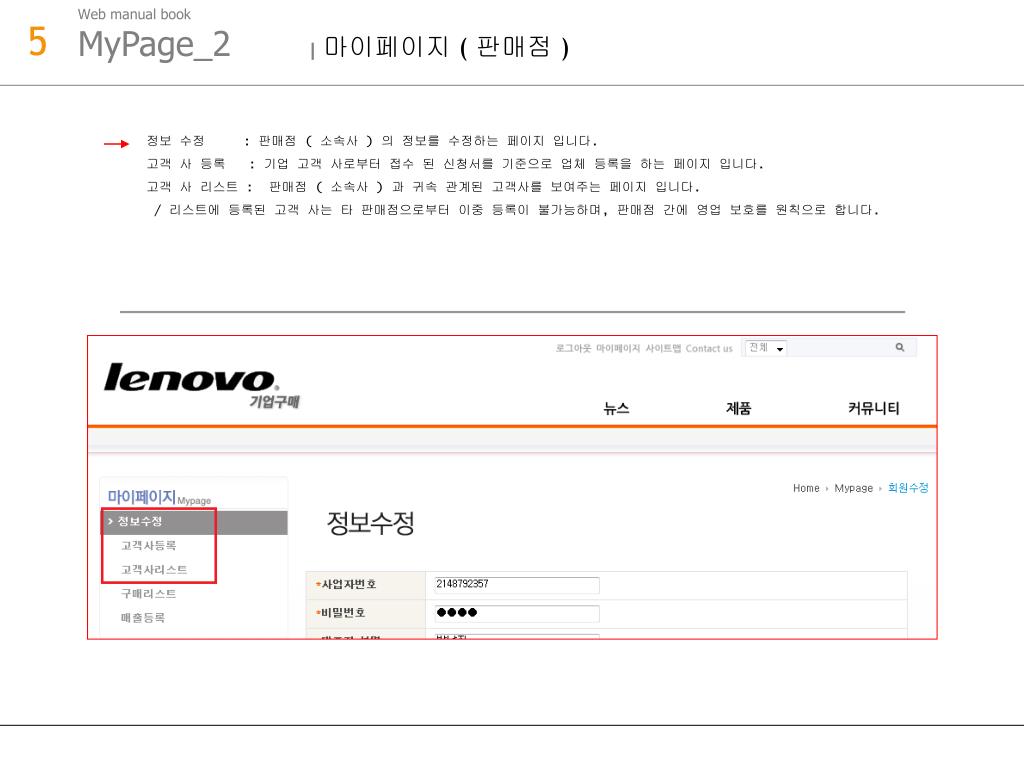Click the 로그아웃 link

573,349
